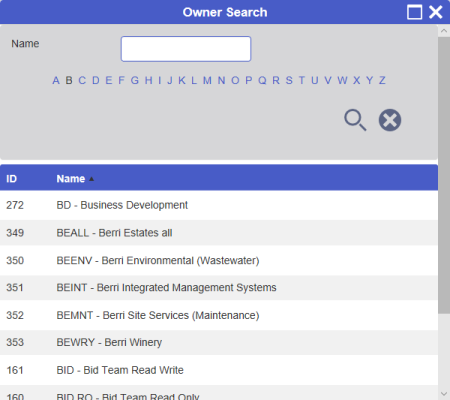Screen dimensions: 450x400
Task: Select BEENV - Berri Environmental (Wastewater) row
Action: tap(219, 260)
